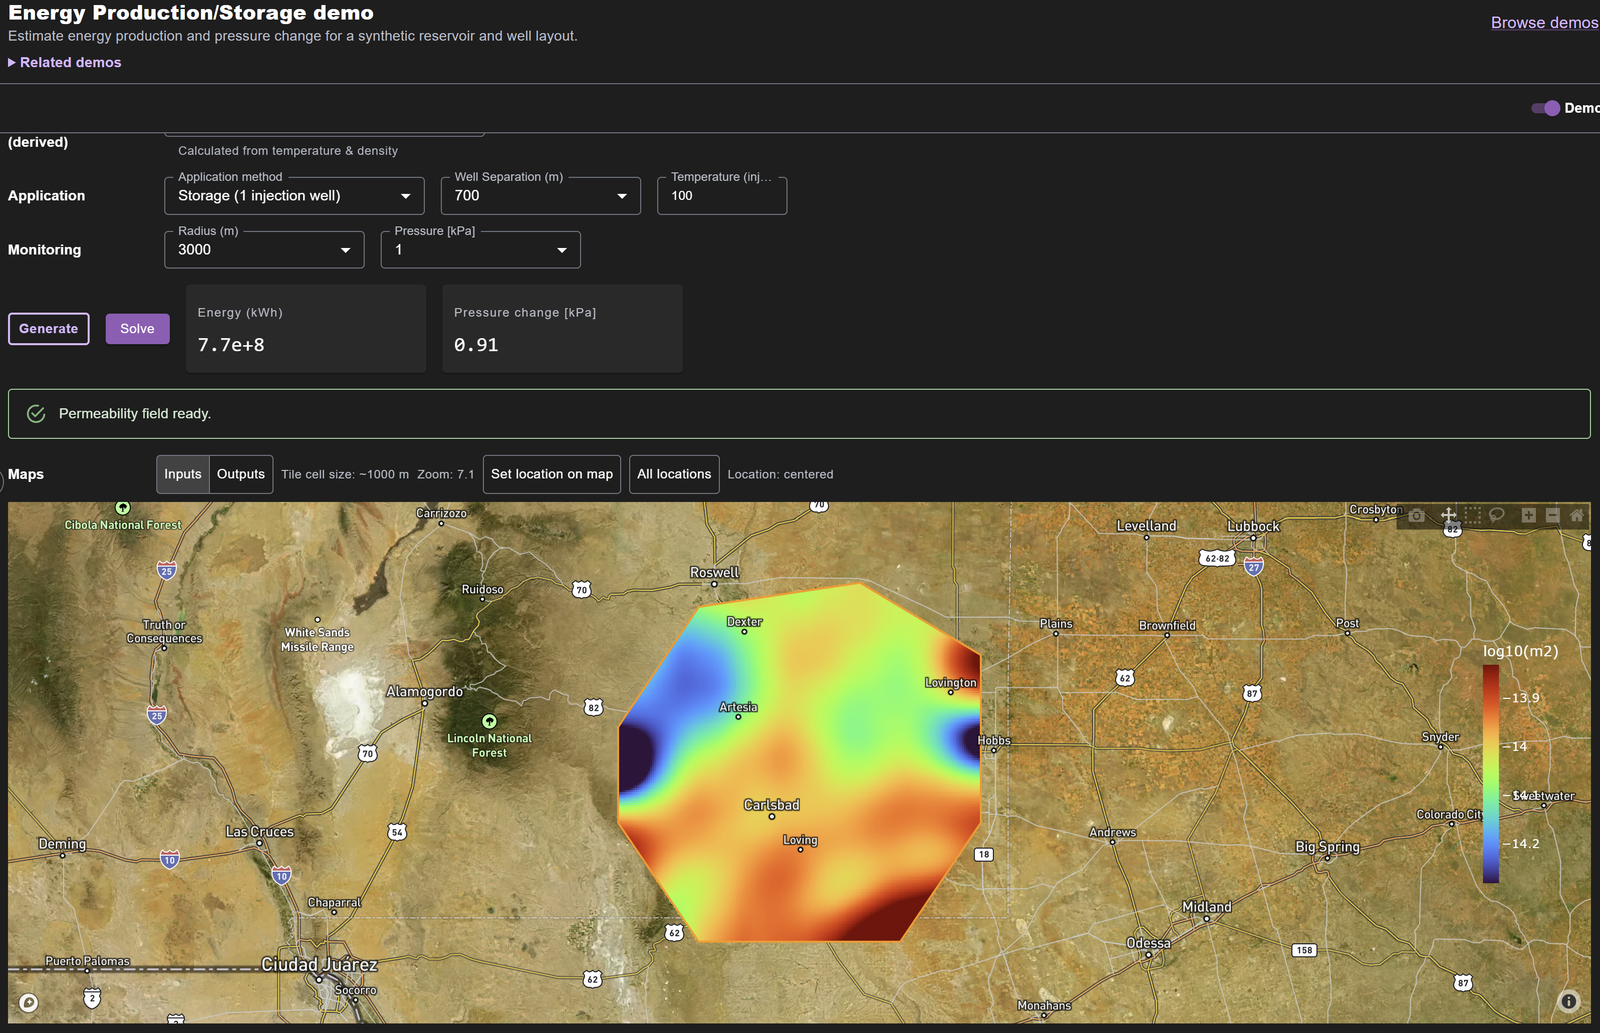Open the monitoring Pressure dropdown
1600x1033 pixels.
480,250
